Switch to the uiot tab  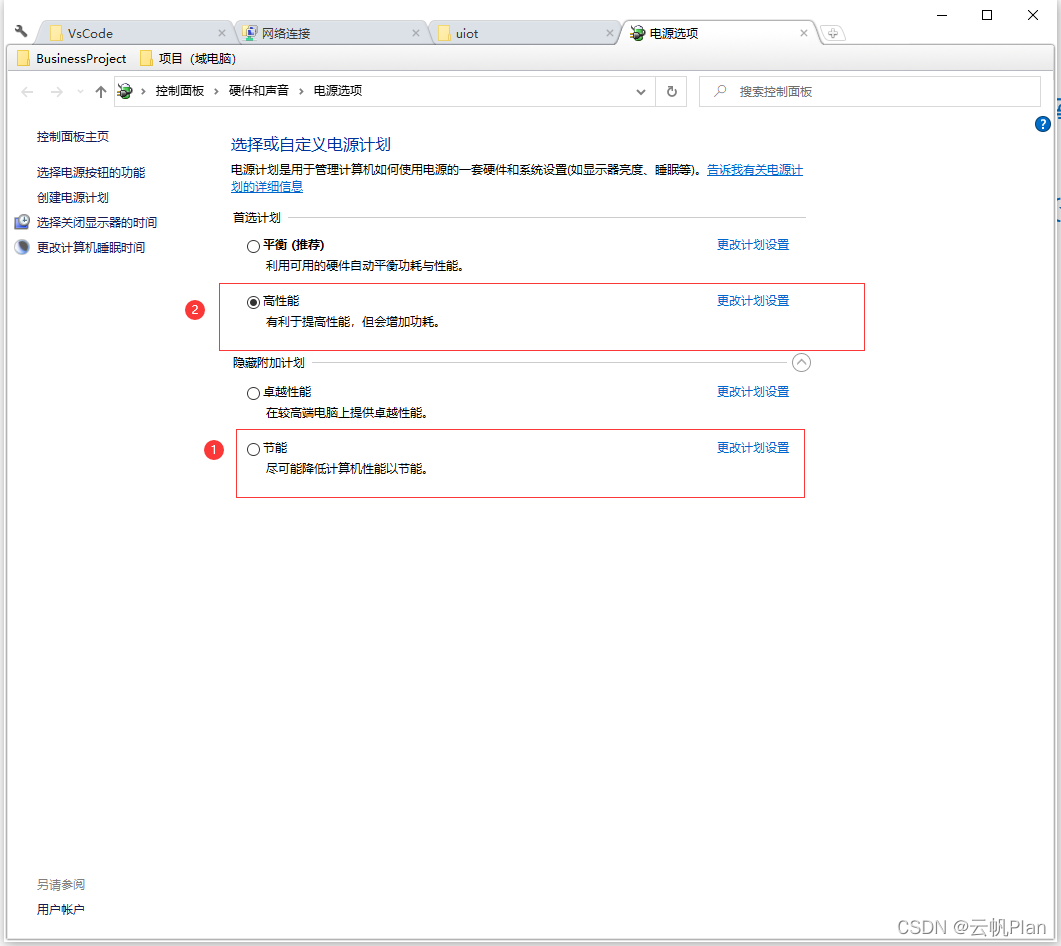click(x=525, y=33)
